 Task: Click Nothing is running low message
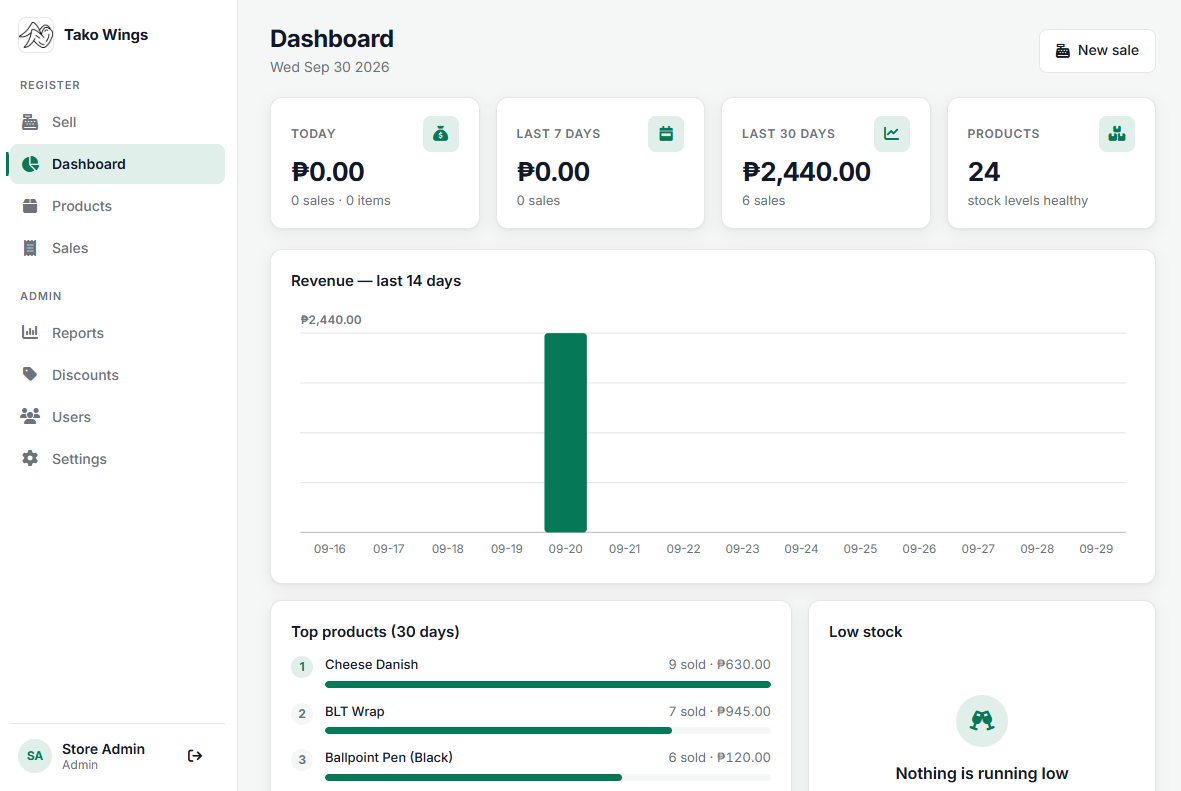click(982, 773)
